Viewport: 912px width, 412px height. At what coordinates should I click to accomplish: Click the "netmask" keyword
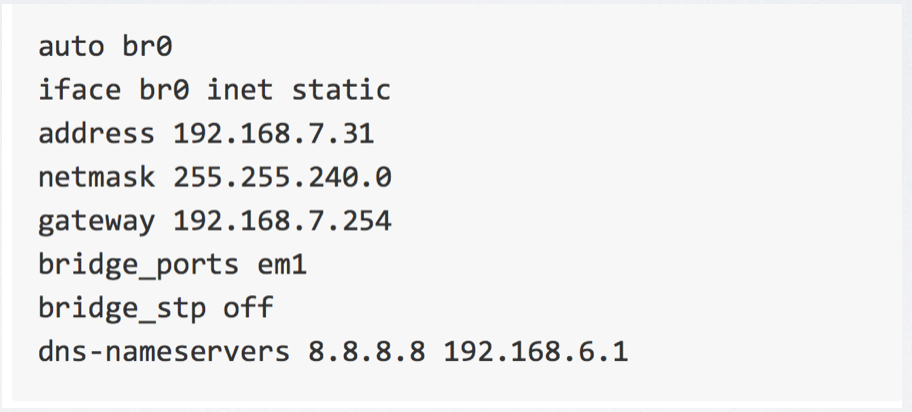(96, 177)
